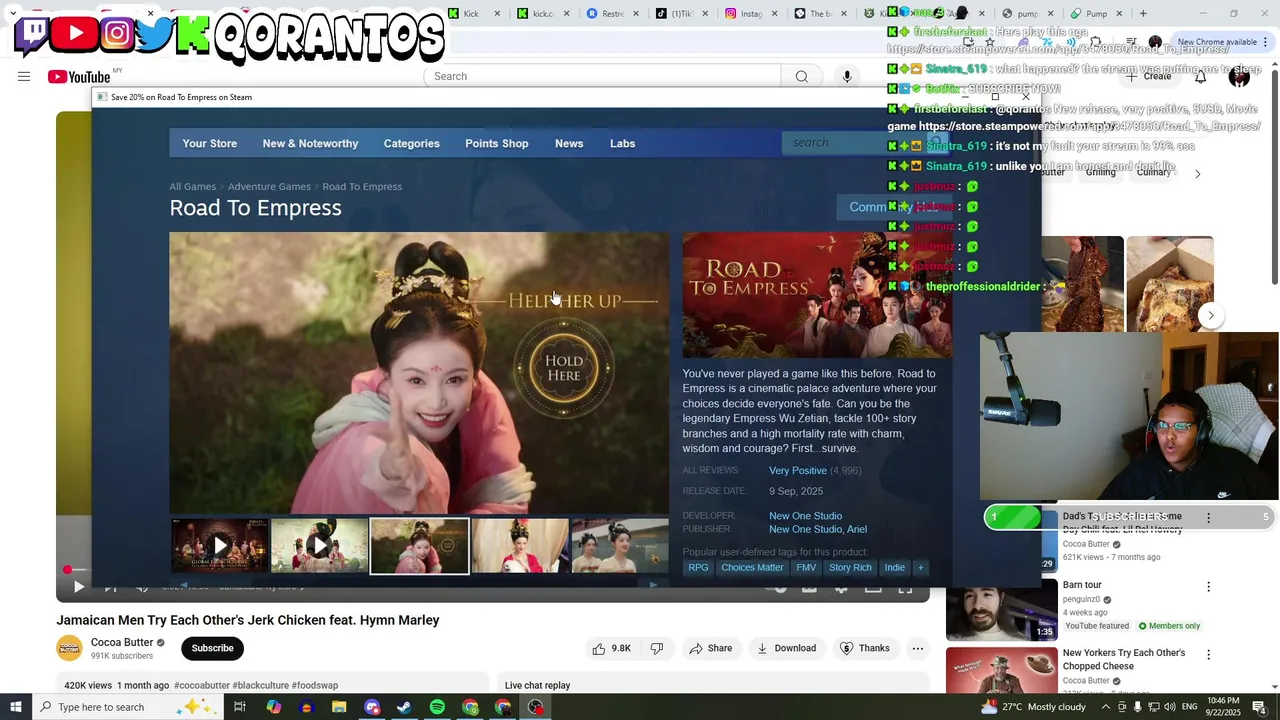Show next Shorts with arrow button

tap(1211, 315)
